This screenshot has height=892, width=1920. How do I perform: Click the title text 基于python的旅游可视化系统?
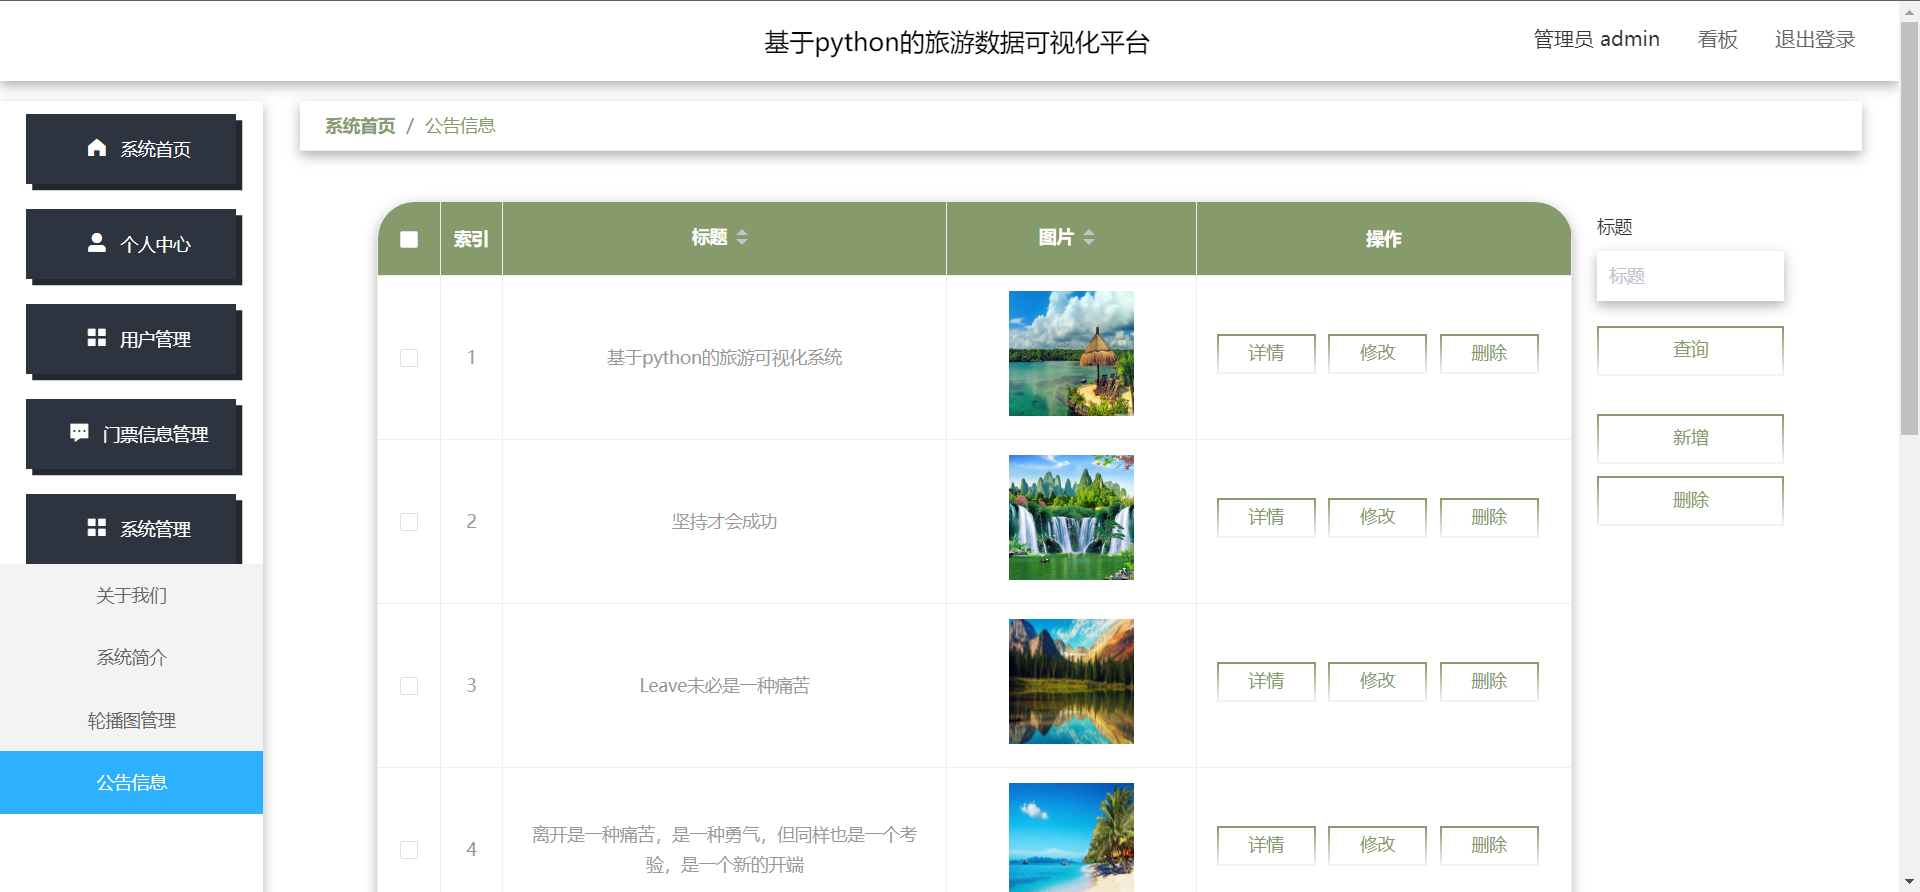point(724,358)
